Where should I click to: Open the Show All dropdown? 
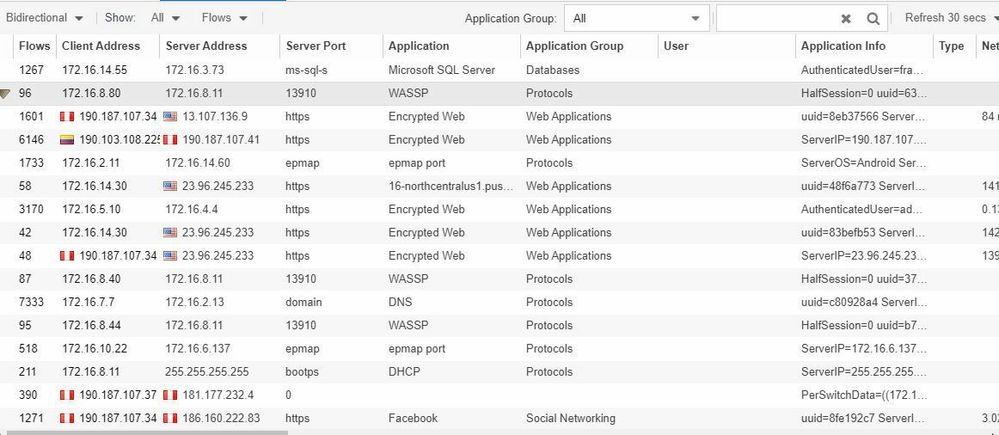pos(165,18)
